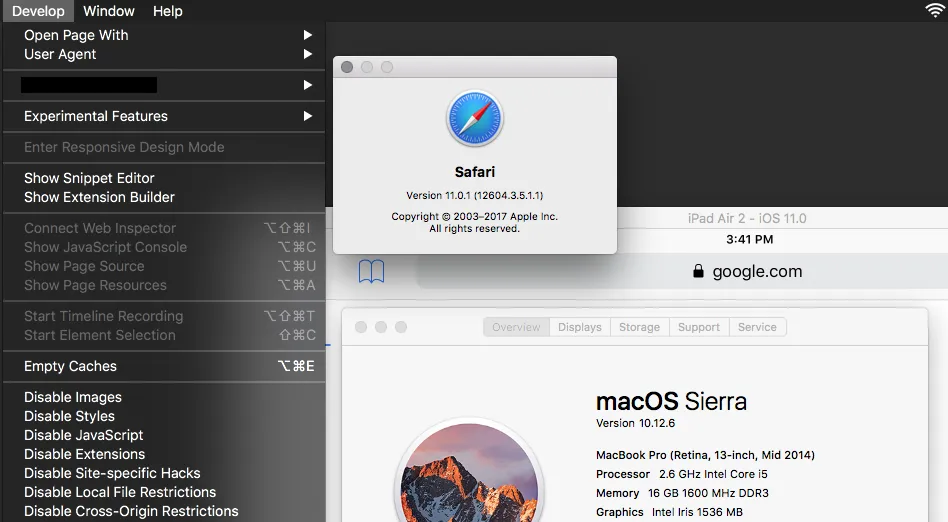Choose Disable Site-specific Hacks
Viewport: 948px width, 522px height.
click(164, 473)
